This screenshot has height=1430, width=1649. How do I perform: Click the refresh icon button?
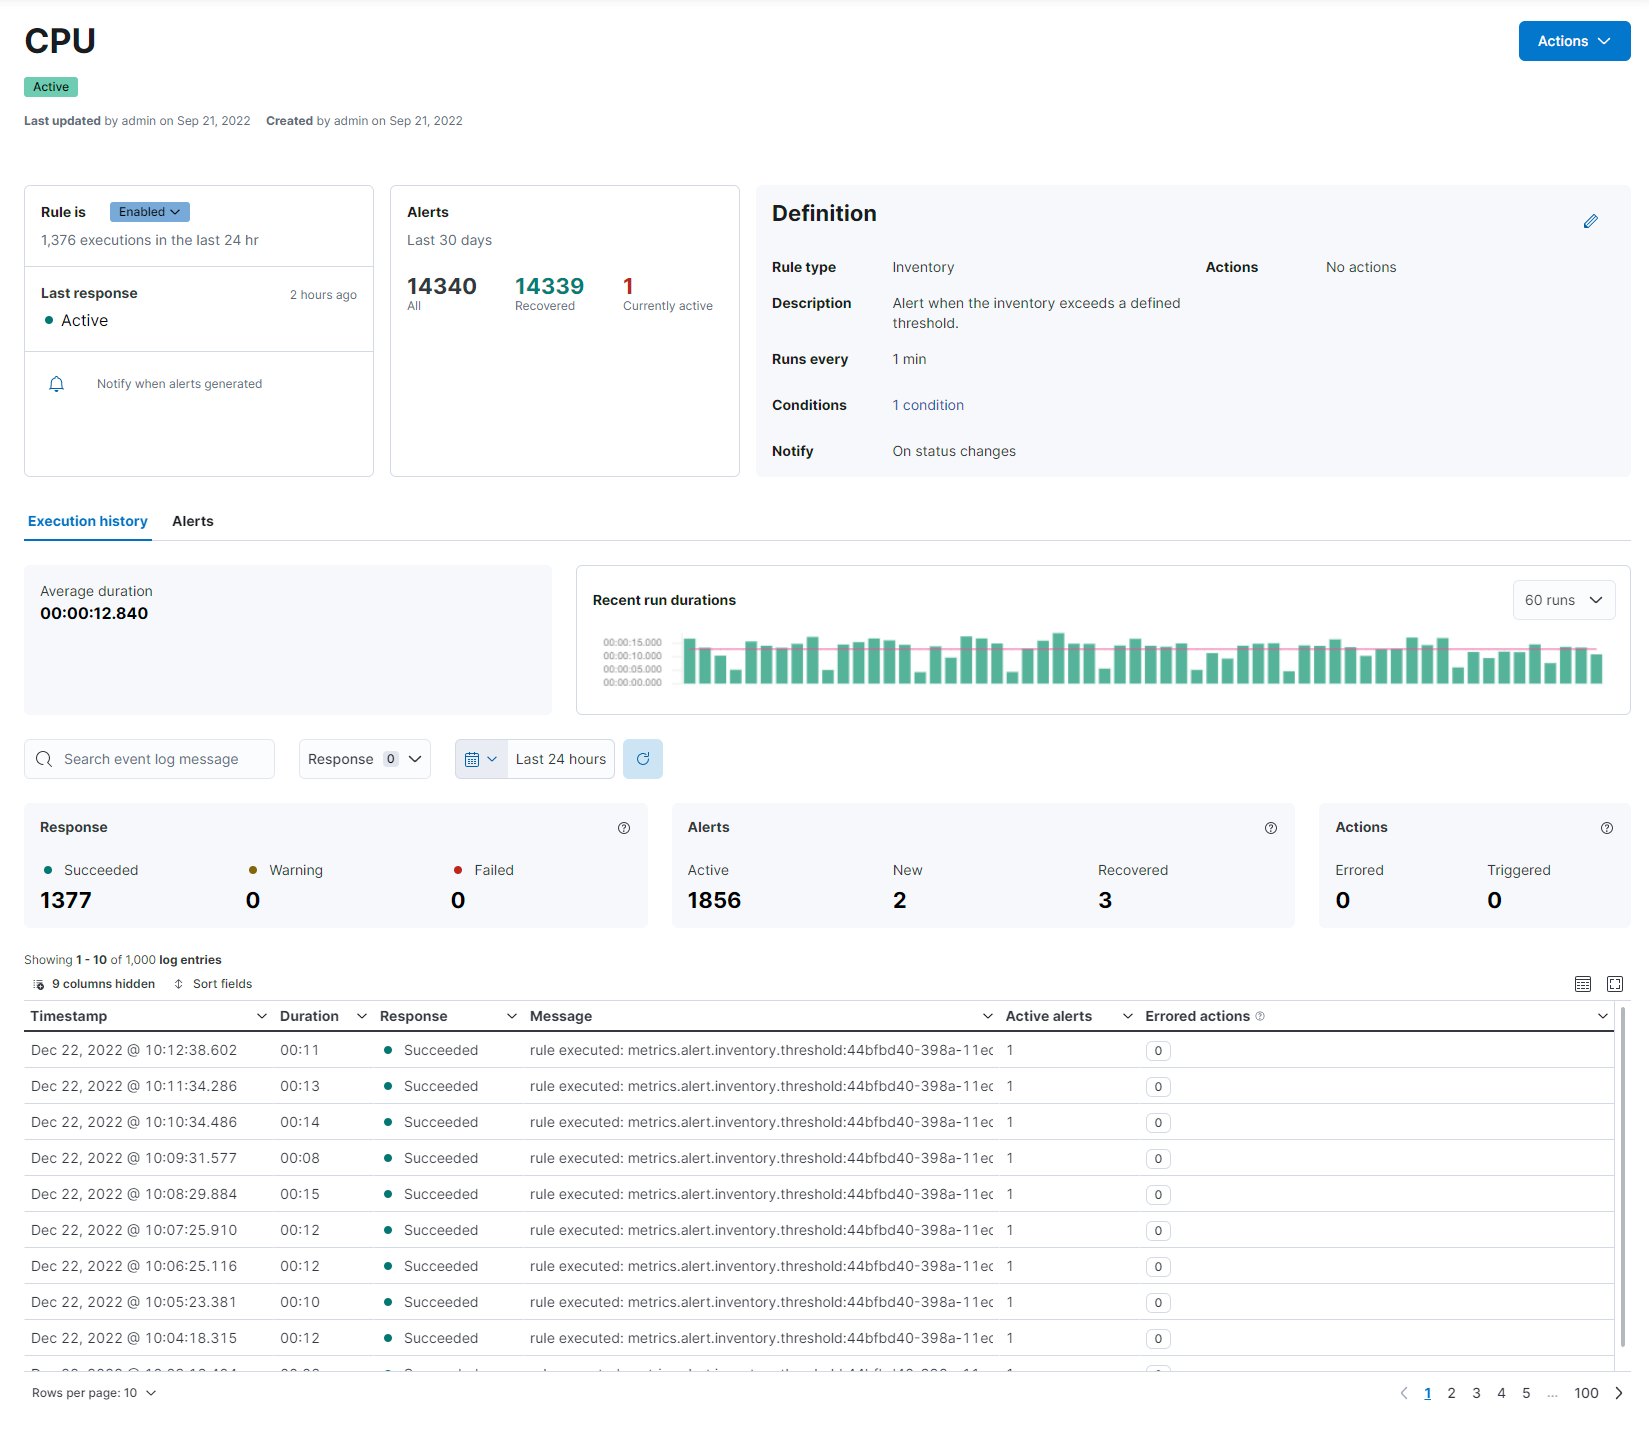(x=642, y=759)
